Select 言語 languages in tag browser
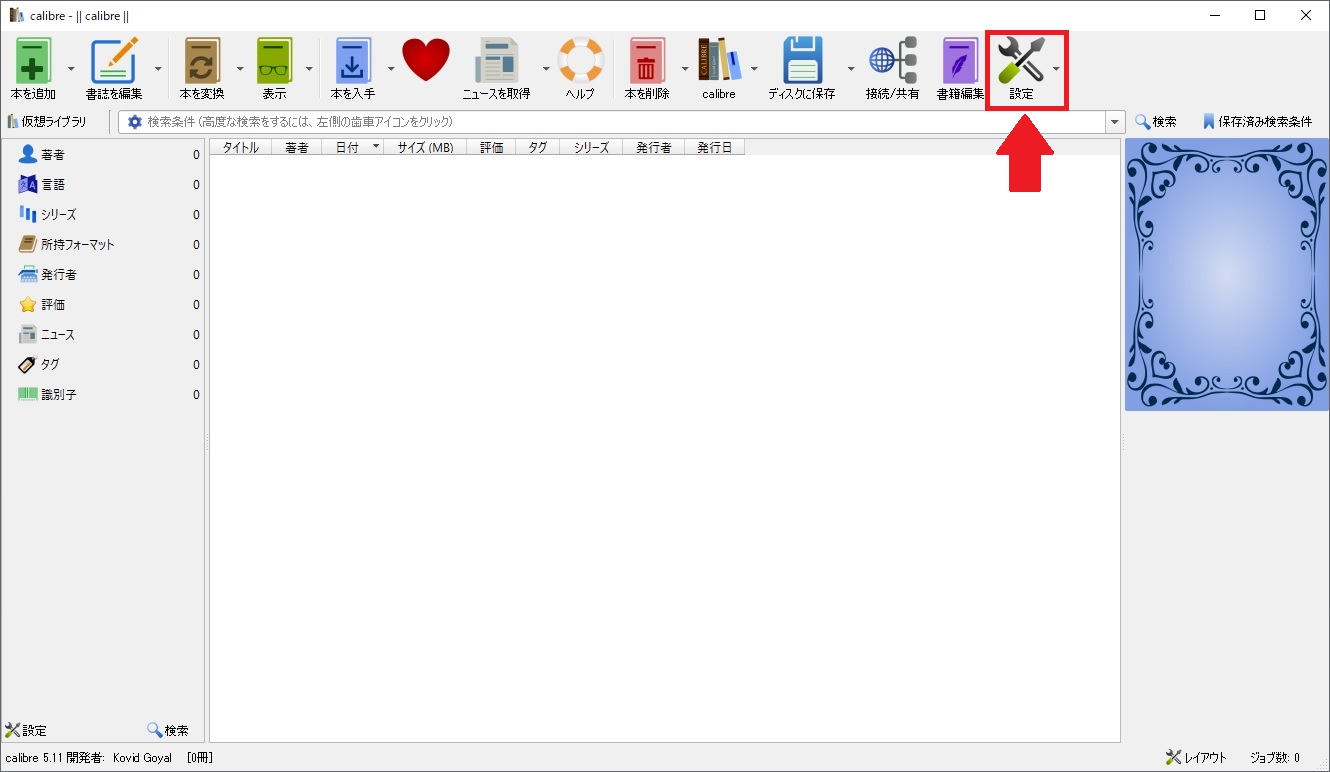 (x=102, y=185)
